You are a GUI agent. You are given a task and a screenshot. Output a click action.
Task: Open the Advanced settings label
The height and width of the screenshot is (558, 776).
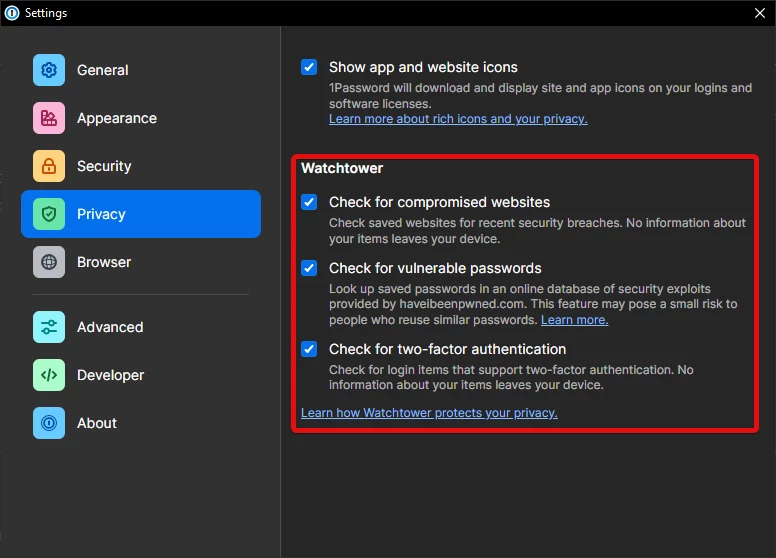click(110, 327)
